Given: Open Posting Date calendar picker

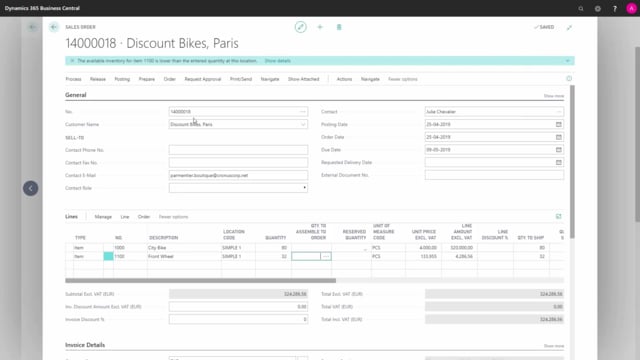Looking at the screenshot, I should (x=558, y=124).
